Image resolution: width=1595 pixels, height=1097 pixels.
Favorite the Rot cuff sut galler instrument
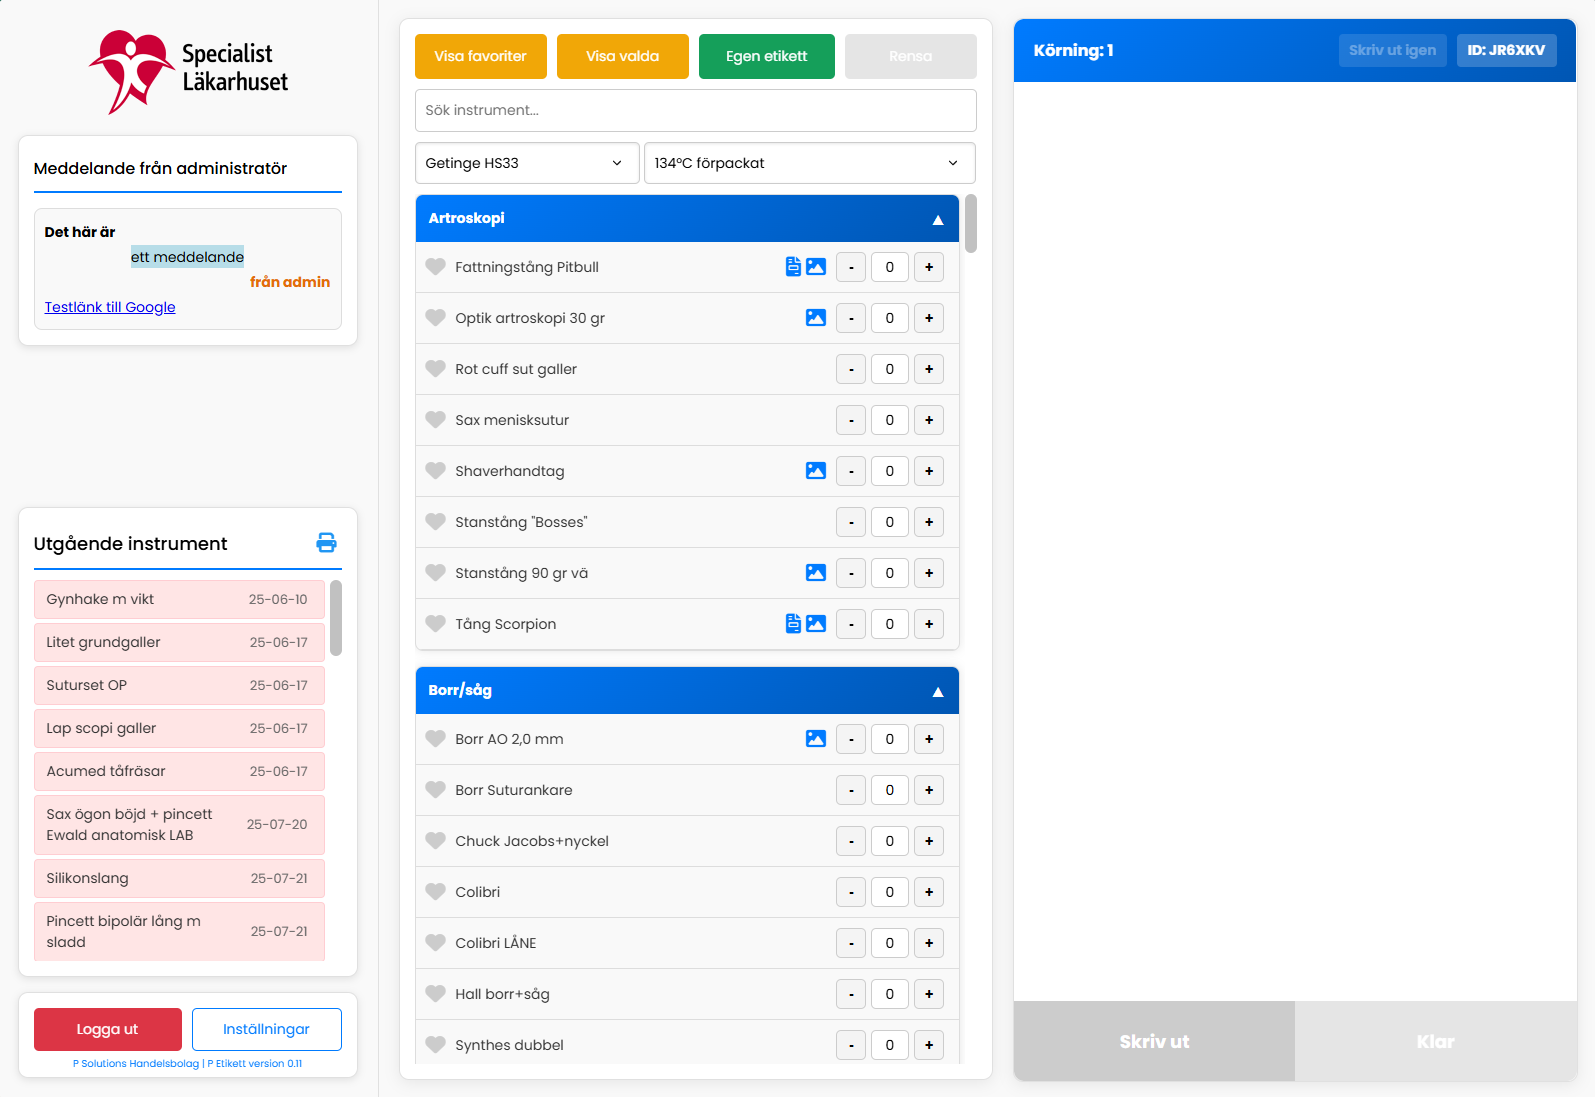pos(435,369)
